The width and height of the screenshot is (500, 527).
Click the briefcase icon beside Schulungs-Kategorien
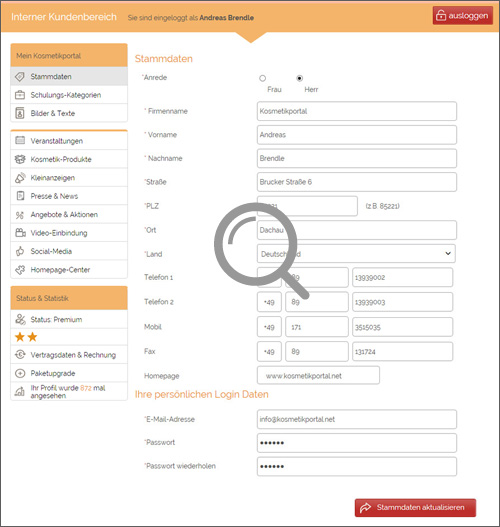point(20,95)
